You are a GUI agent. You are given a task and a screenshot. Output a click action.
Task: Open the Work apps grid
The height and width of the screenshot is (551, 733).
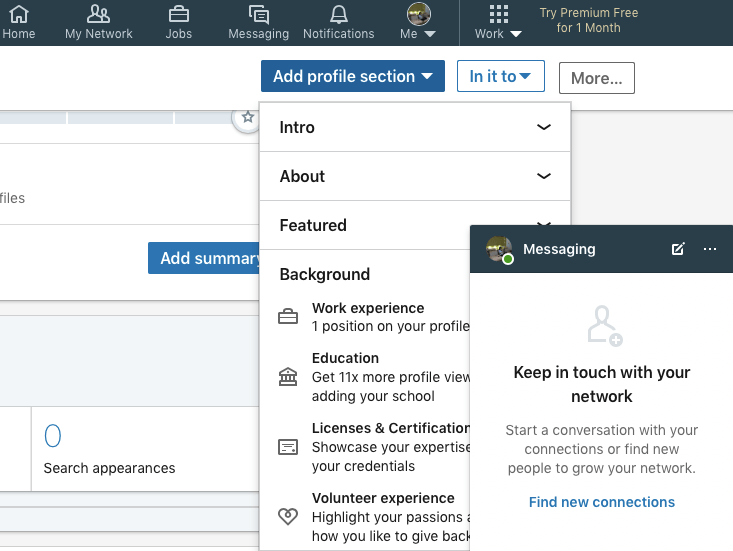click(x=498, y=14)
